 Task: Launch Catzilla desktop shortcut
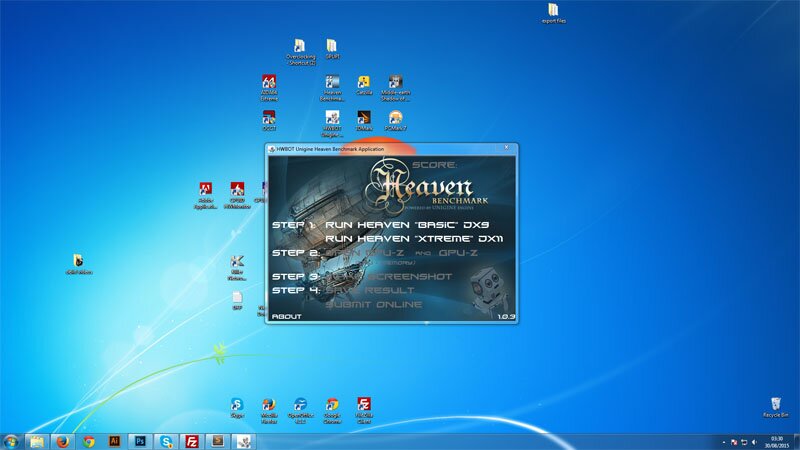[x=364, y=85]
